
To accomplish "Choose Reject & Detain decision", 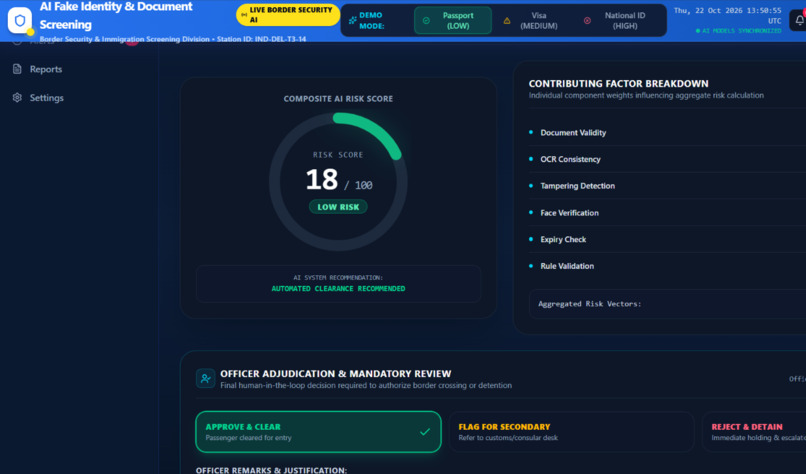I will pyautogui.click(x=754, y=432).
